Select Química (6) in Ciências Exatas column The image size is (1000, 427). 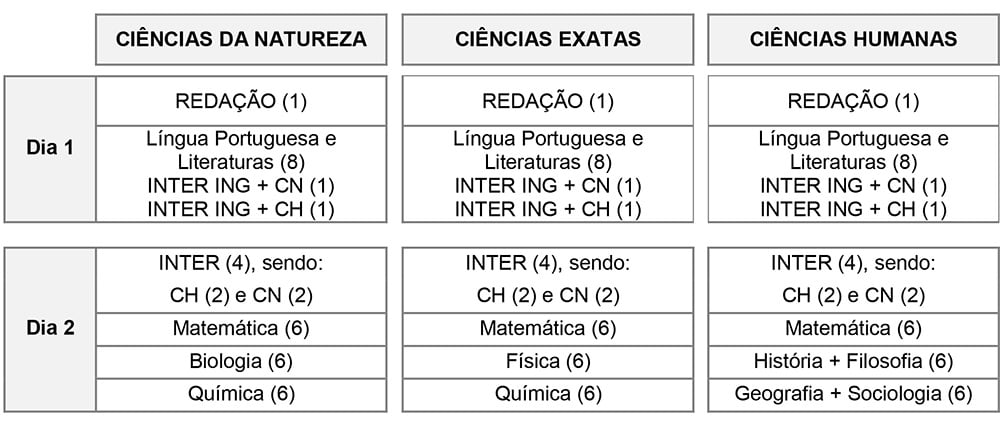point(548,394)
